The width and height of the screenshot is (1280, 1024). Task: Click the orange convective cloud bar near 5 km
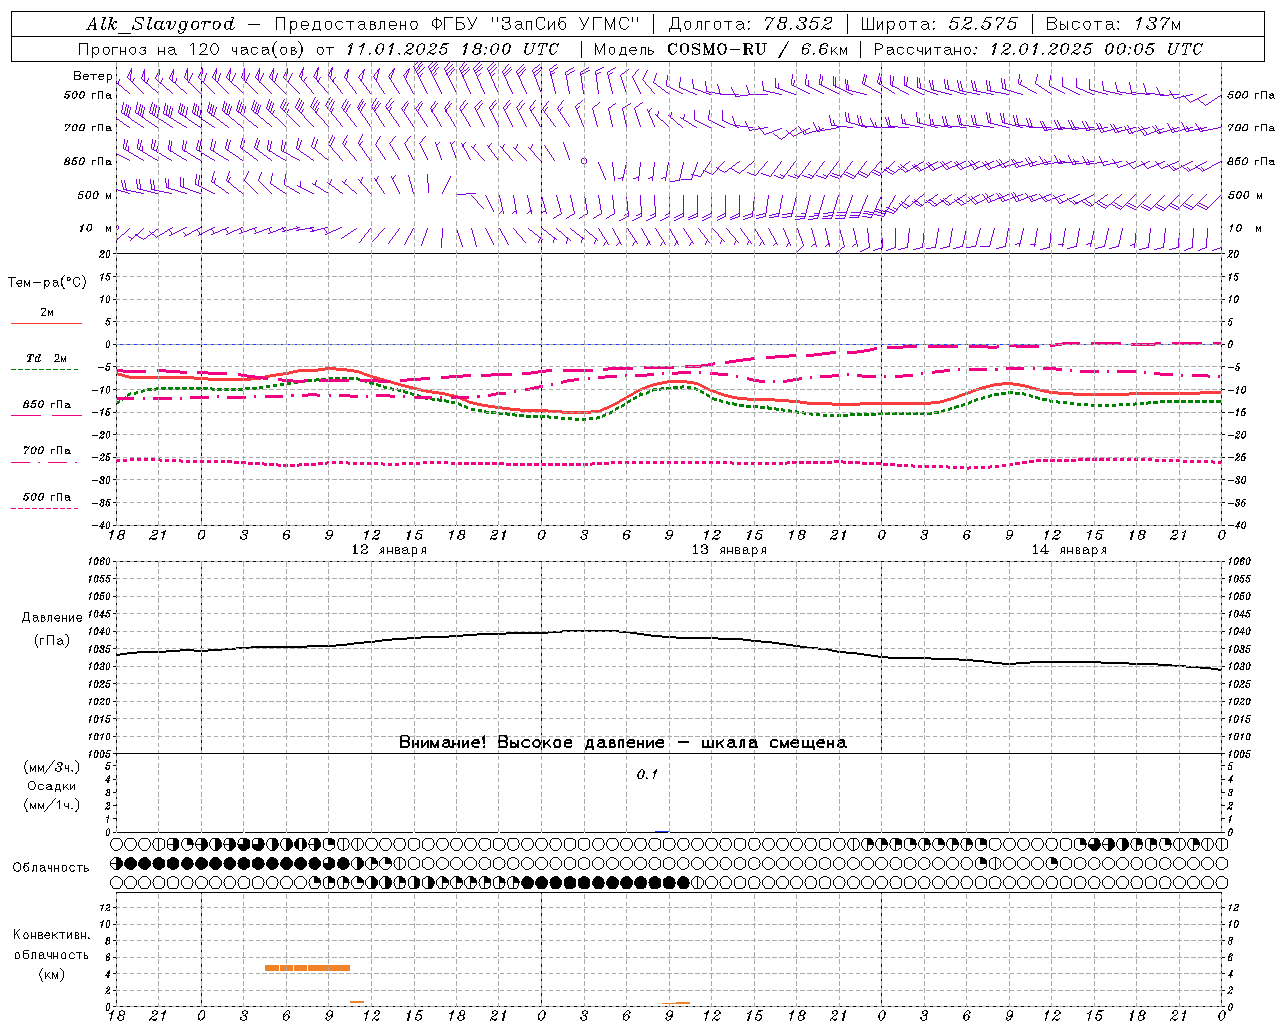[x=308, y=968]
